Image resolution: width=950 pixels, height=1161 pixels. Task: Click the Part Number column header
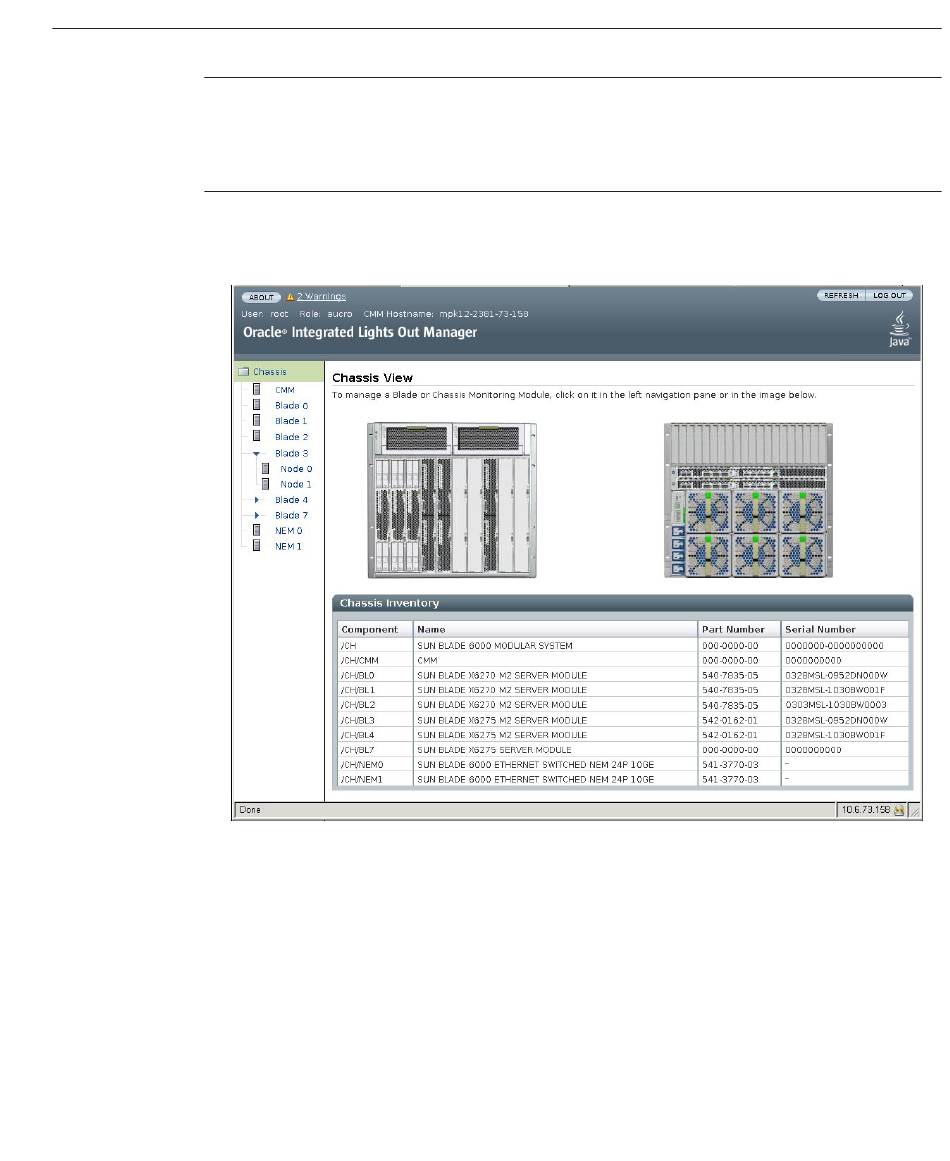[739, 629]
